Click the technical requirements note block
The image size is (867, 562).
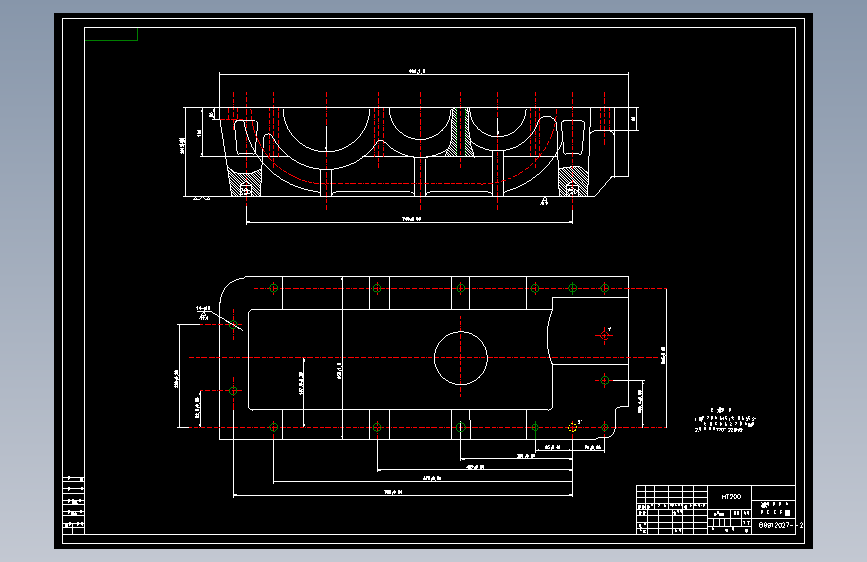[x=725, y=420]
